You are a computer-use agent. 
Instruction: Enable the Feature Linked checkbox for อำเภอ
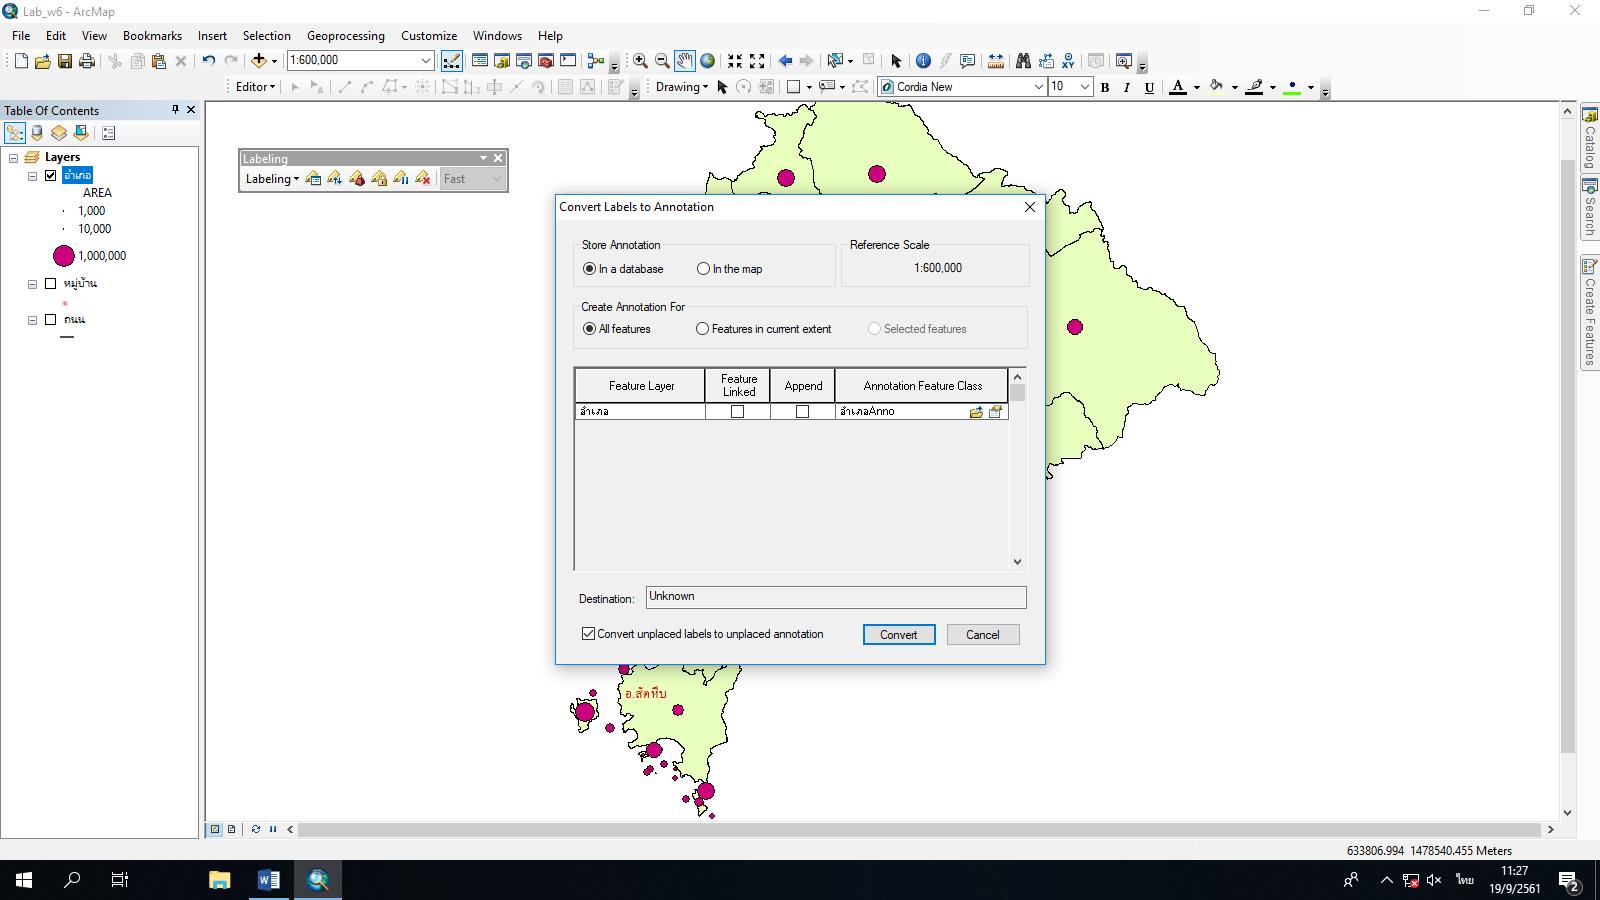point(738,411)
